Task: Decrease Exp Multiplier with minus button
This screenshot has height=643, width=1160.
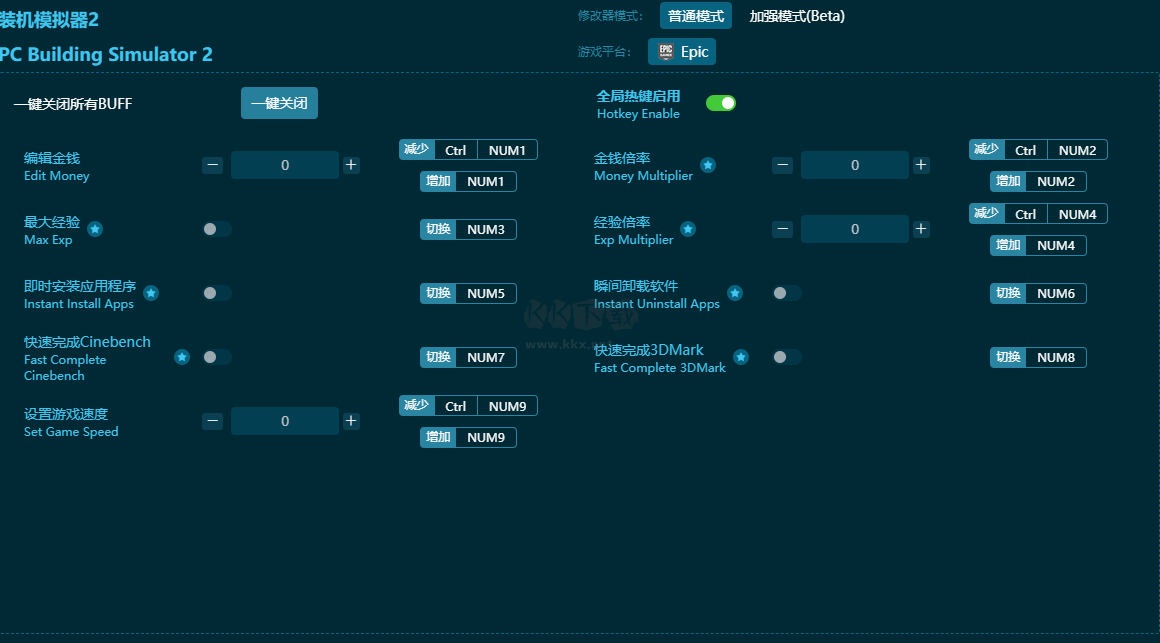Action: click(782, 229)
